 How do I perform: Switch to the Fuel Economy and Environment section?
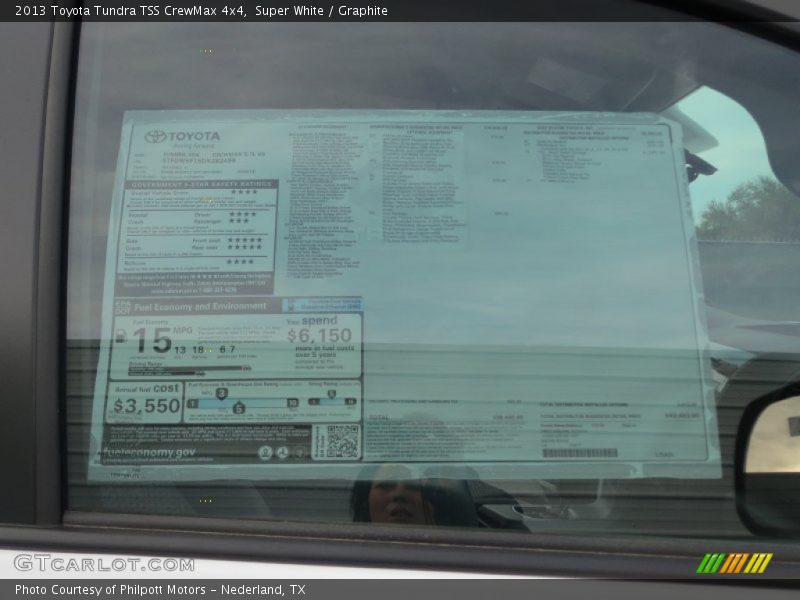click(x=198, y=306)
